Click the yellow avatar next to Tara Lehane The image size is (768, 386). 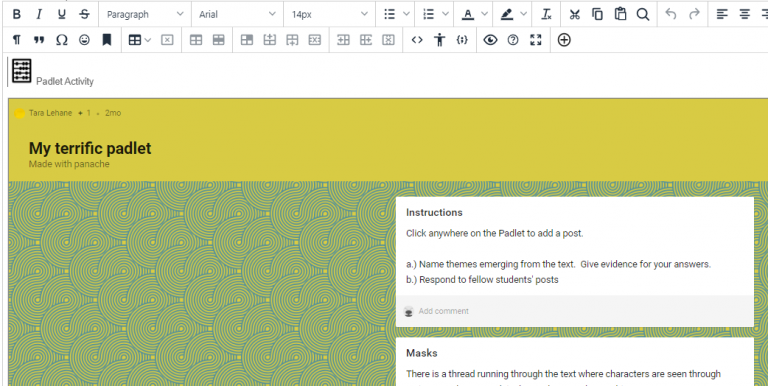20,114
